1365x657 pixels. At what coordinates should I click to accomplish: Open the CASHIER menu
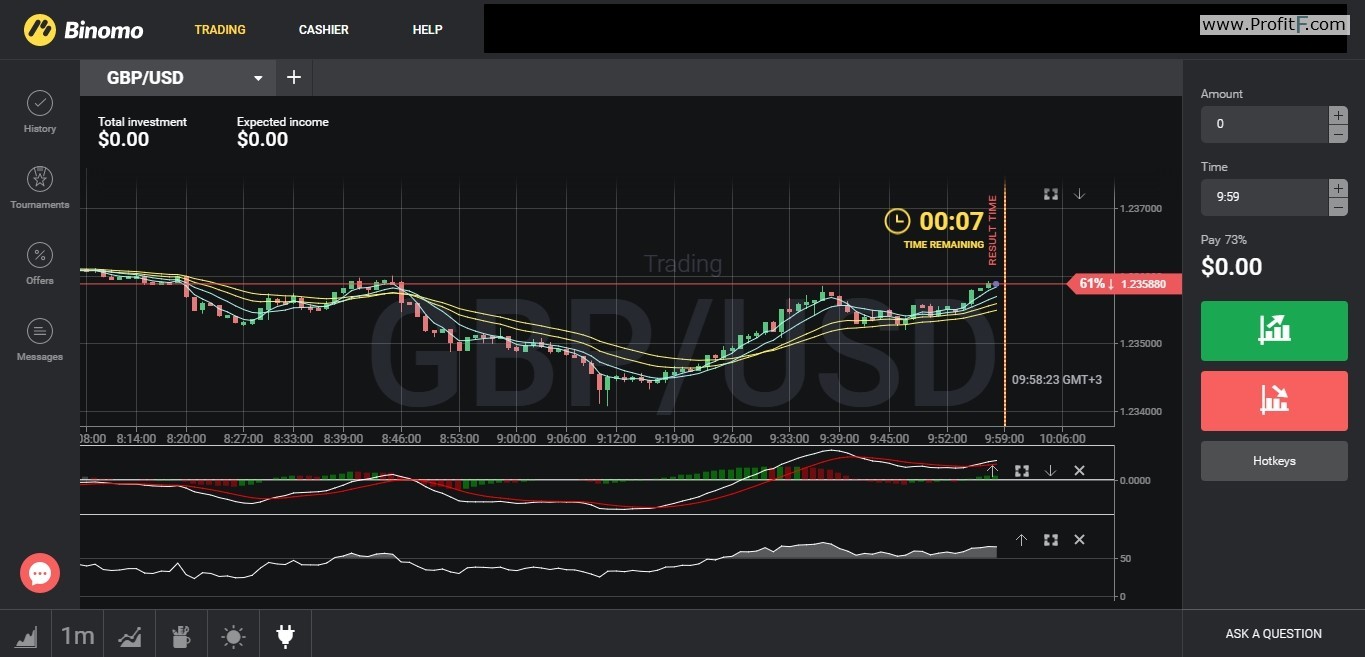324,30
